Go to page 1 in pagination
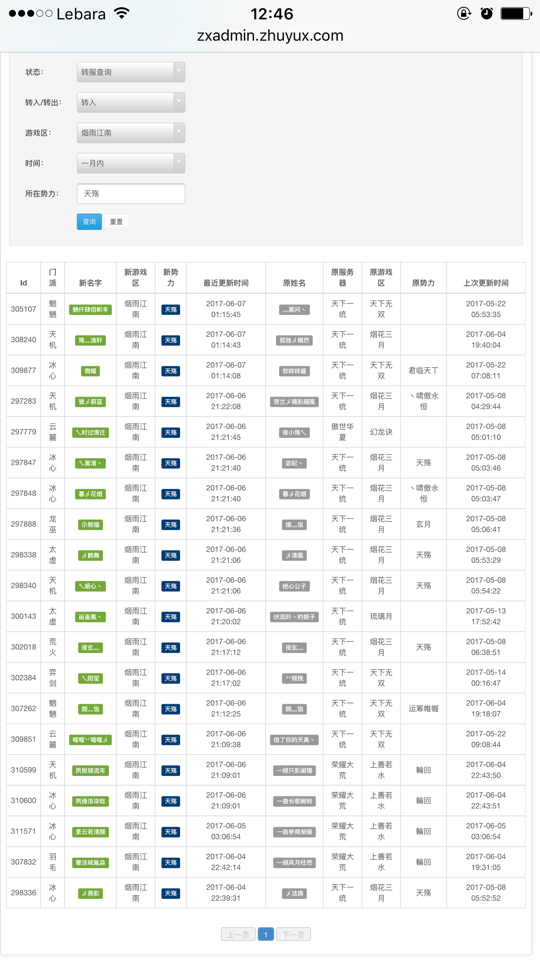This screenshot has height=960, width=540. (266, 934)
